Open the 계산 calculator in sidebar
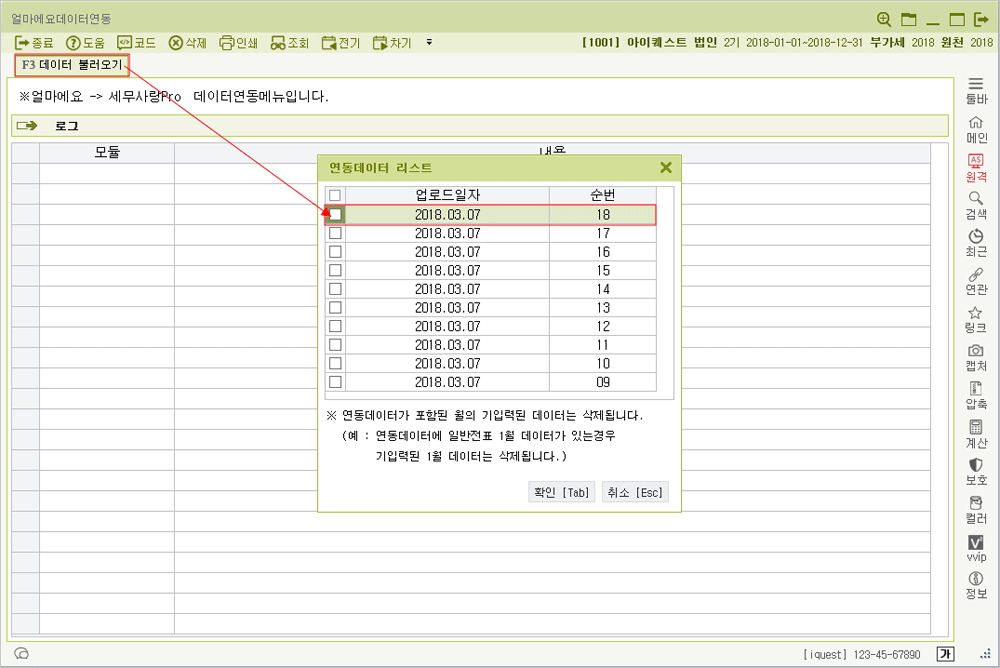Screen dimensions: 1000x668 [976, 434]
